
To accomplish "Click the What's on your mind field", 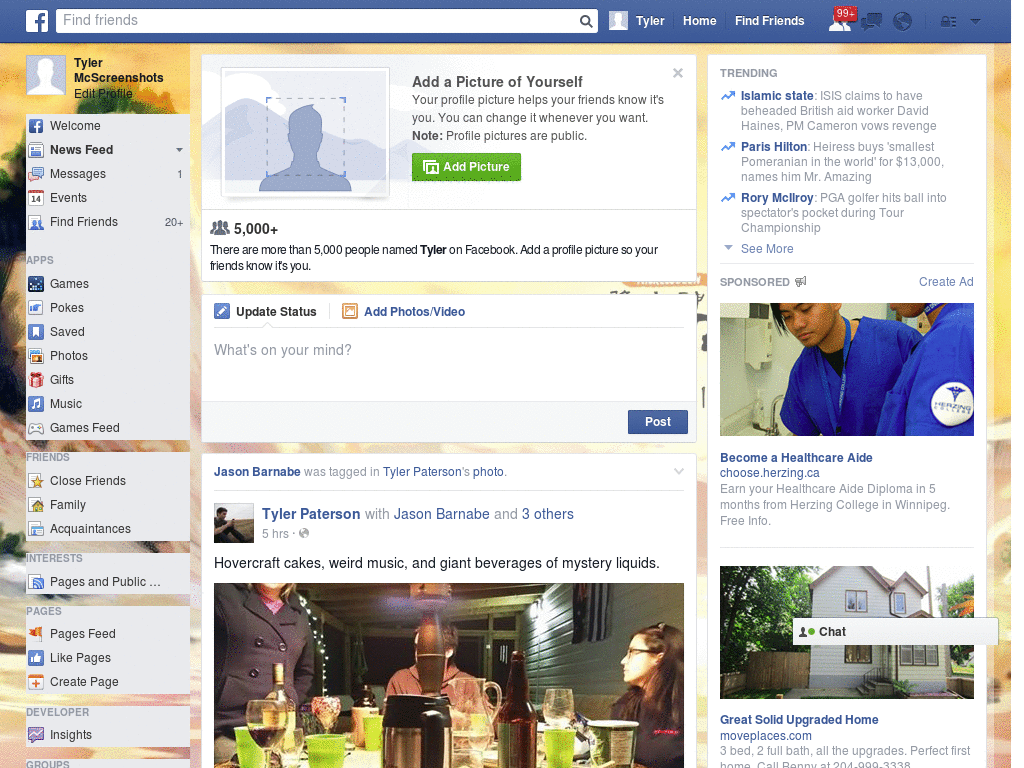I will 449,364.
